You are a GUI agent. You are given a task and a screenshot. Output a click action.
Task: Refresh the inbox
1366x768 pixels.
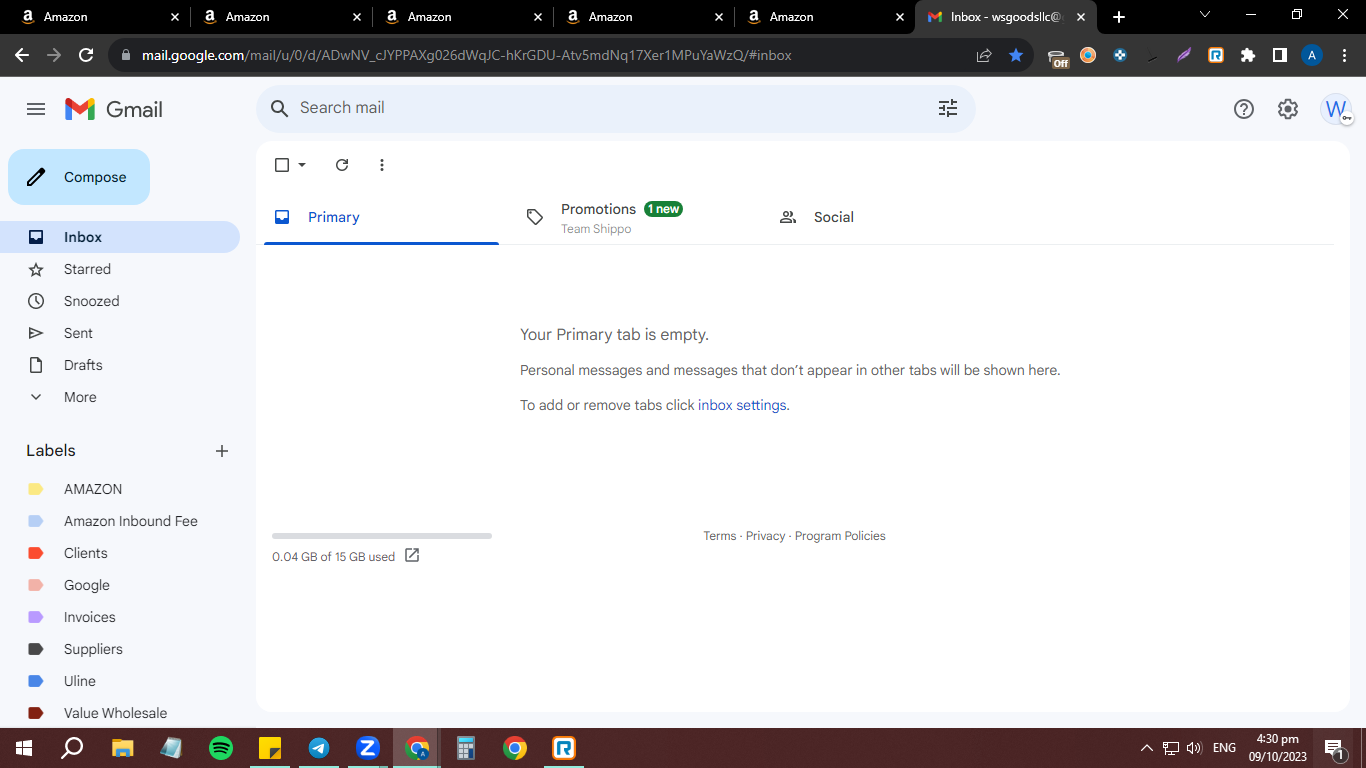[x=342, y=165]
